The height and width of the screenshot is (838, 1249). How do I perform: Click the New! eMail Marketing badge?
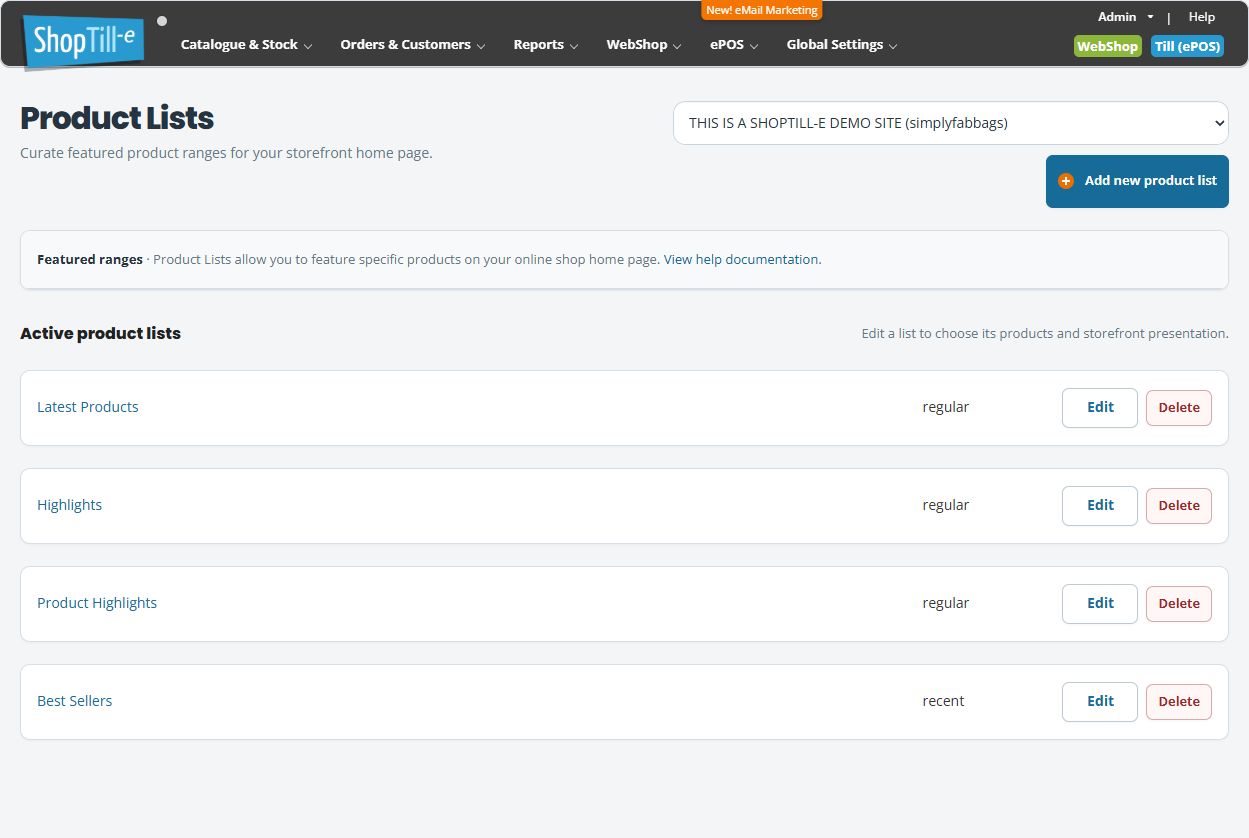(x=762, y=10)
